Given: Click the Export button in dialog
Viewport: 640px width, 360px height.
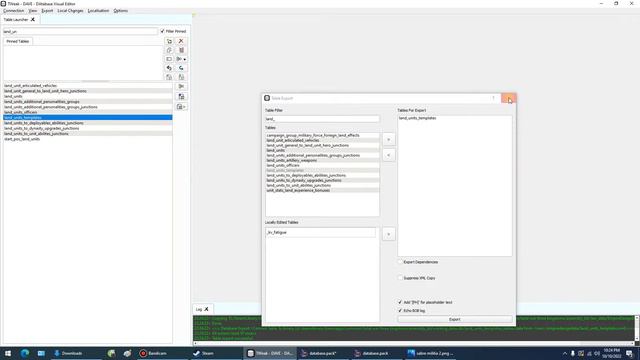Looking at the screenshot, I should (455, 319).
